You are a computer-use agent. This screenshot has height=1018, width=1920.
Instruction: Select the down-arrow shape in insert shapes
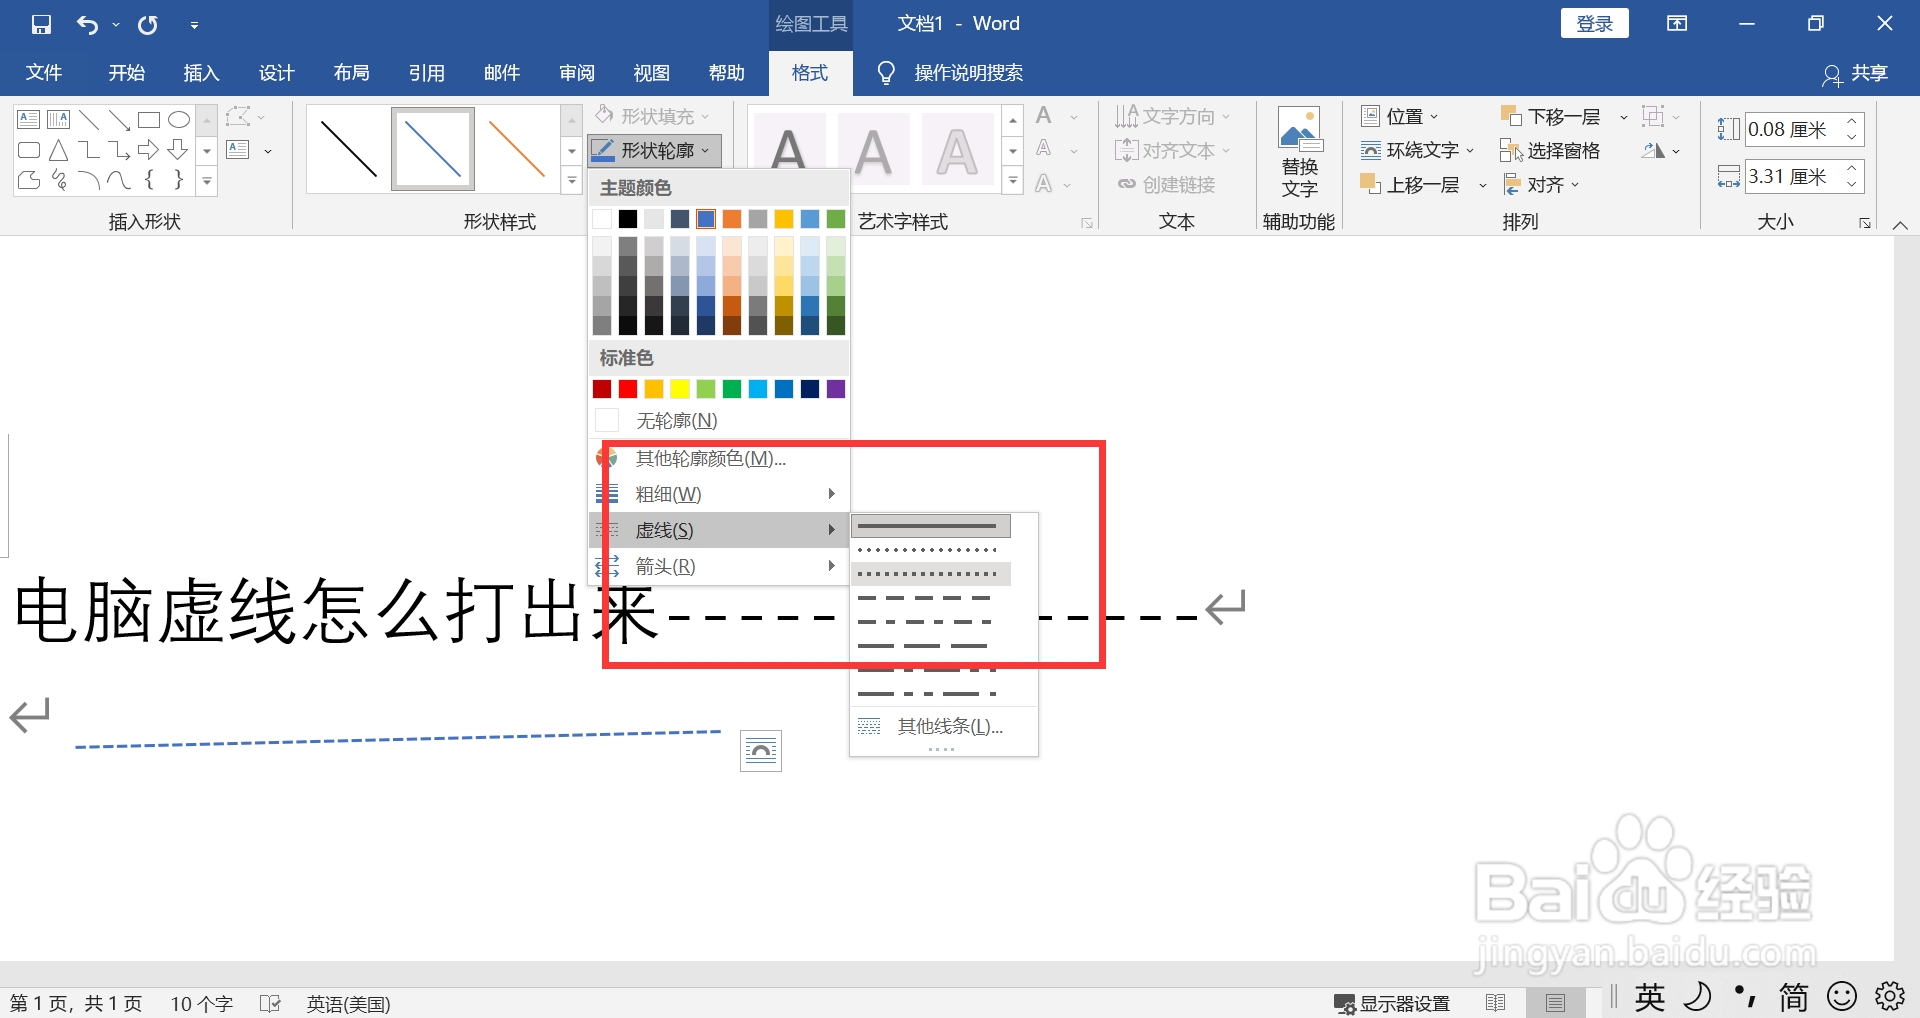pyautogui.click(x=178, y=149)
